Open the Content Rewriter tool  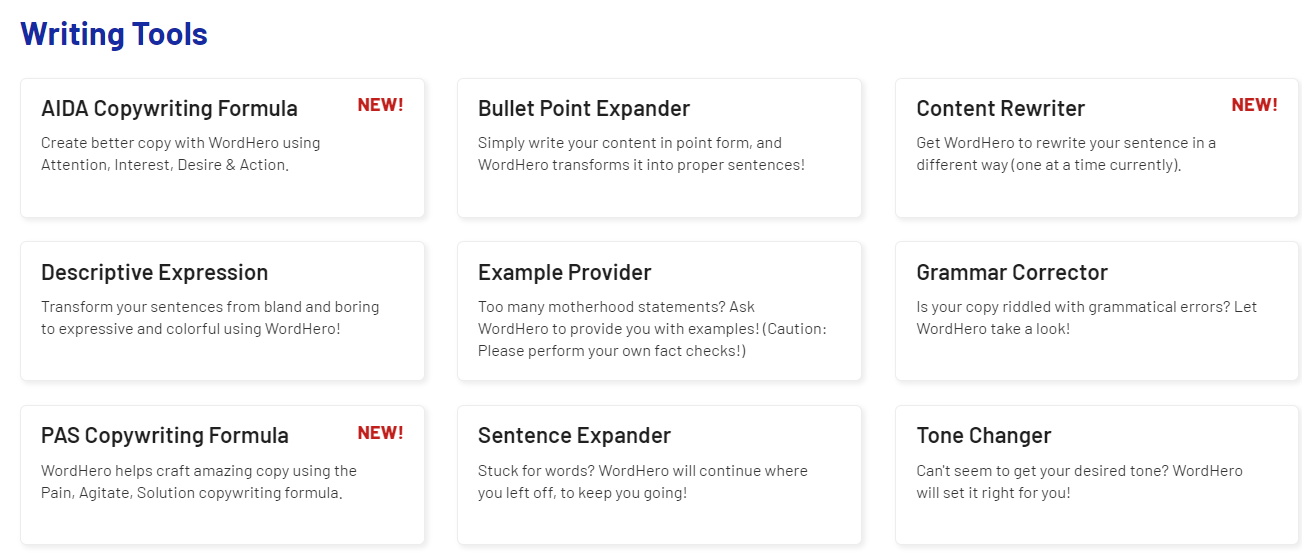point(1000,109)
